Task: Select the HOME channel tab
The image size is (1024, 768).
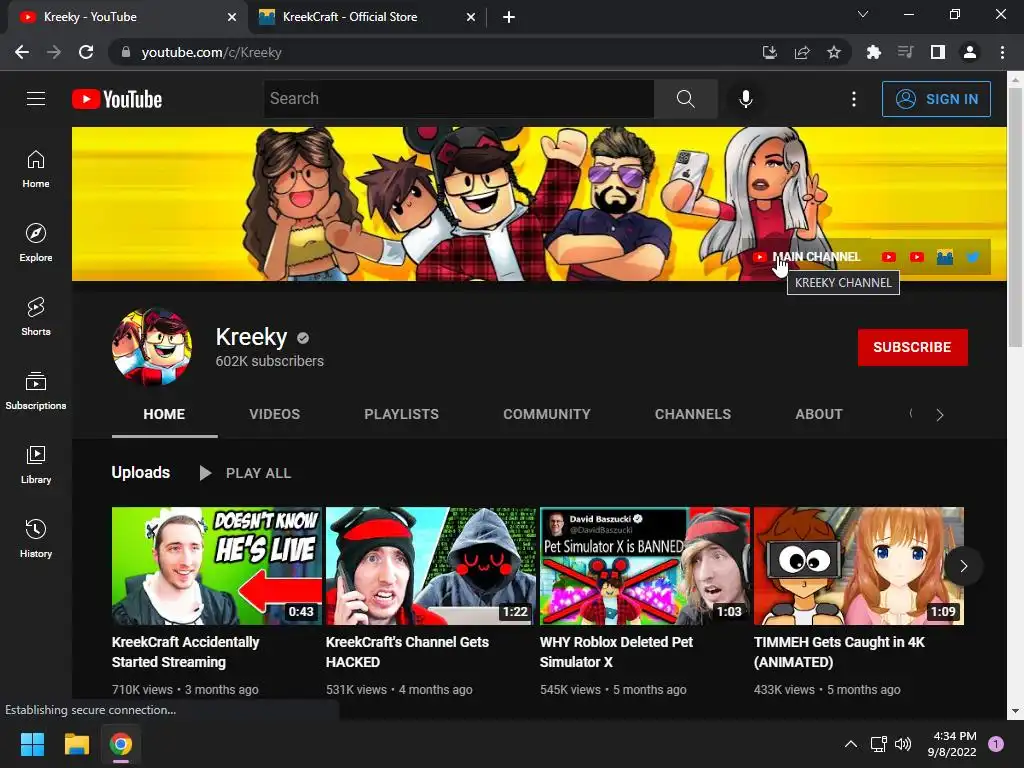Action: click(164, 414)
